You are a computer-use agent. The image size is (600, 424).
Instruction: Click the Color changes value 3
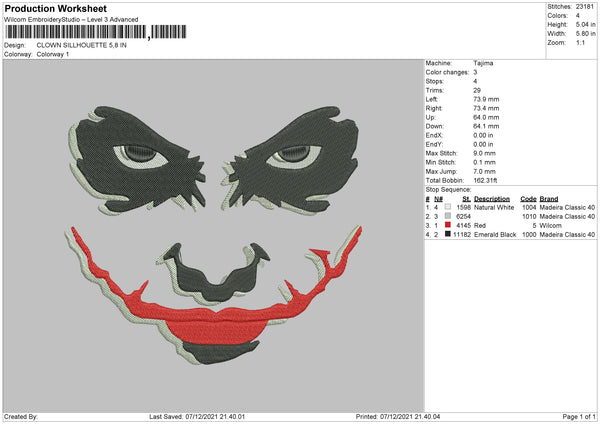(x=475, y=72)
